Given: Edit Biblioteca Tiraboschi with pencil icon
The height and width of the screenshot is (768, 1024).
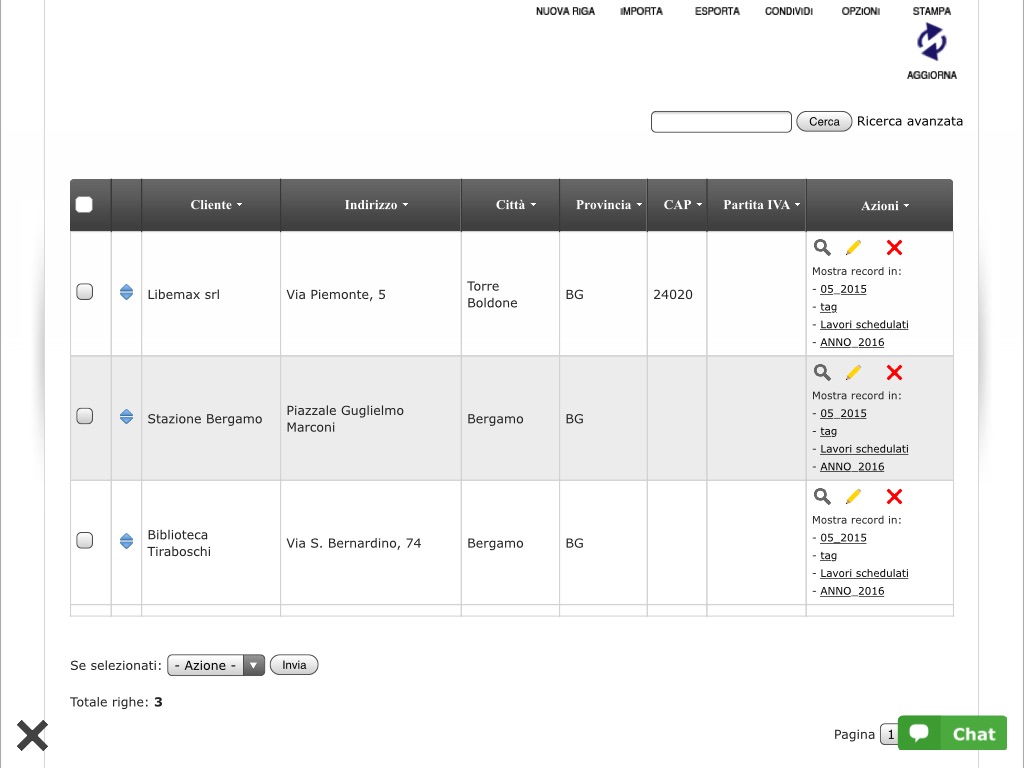Looking at the screenshot, I should click(x=853, y=497).
